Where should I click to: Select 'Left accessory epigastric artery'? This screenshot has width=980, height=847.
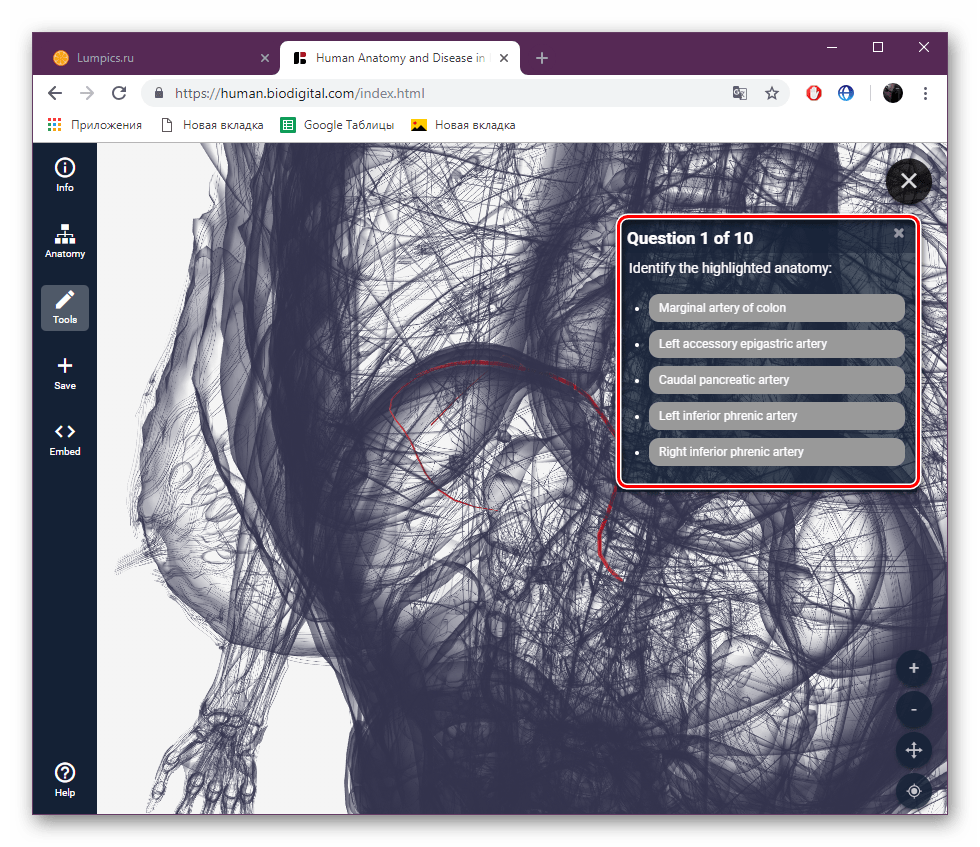(x=776, y=343)
